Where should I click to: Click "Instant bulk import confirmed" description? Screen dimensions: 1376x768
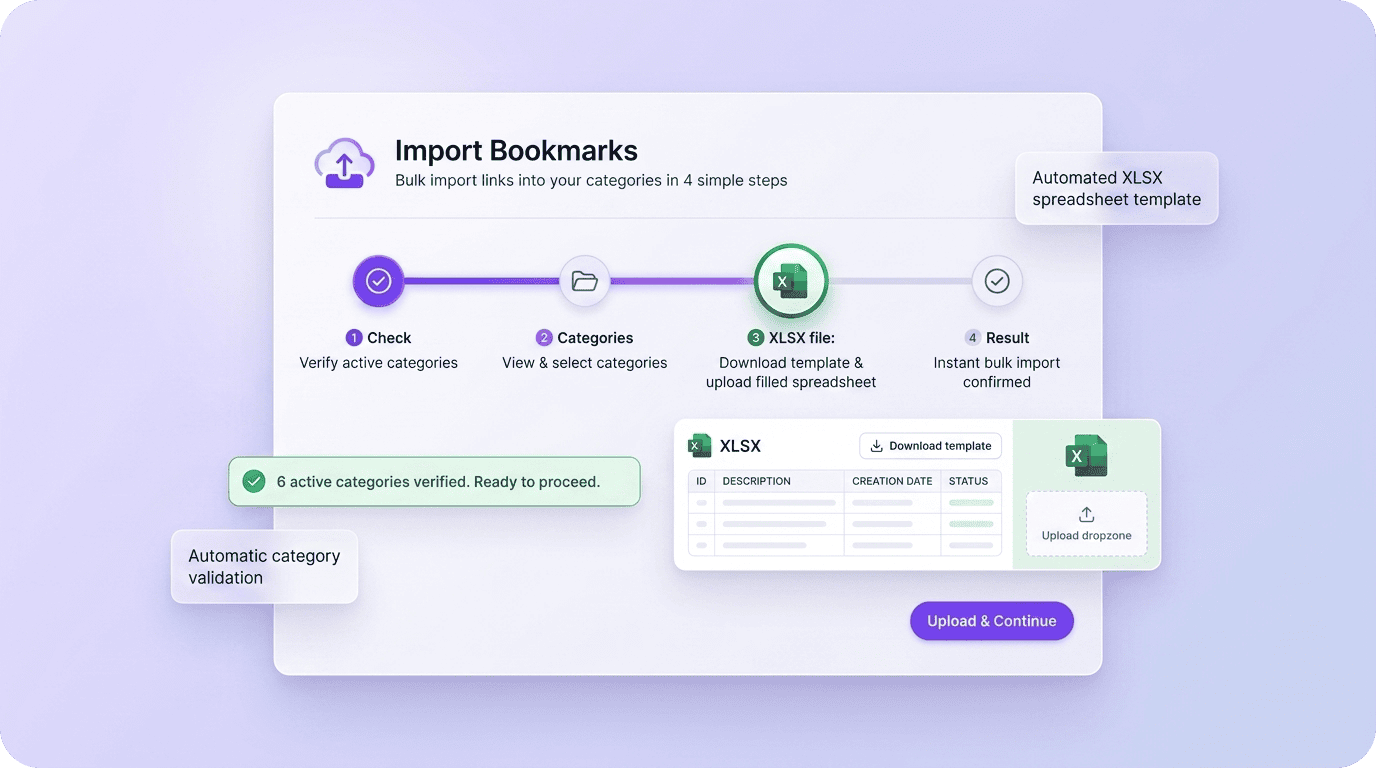(997, 373)
